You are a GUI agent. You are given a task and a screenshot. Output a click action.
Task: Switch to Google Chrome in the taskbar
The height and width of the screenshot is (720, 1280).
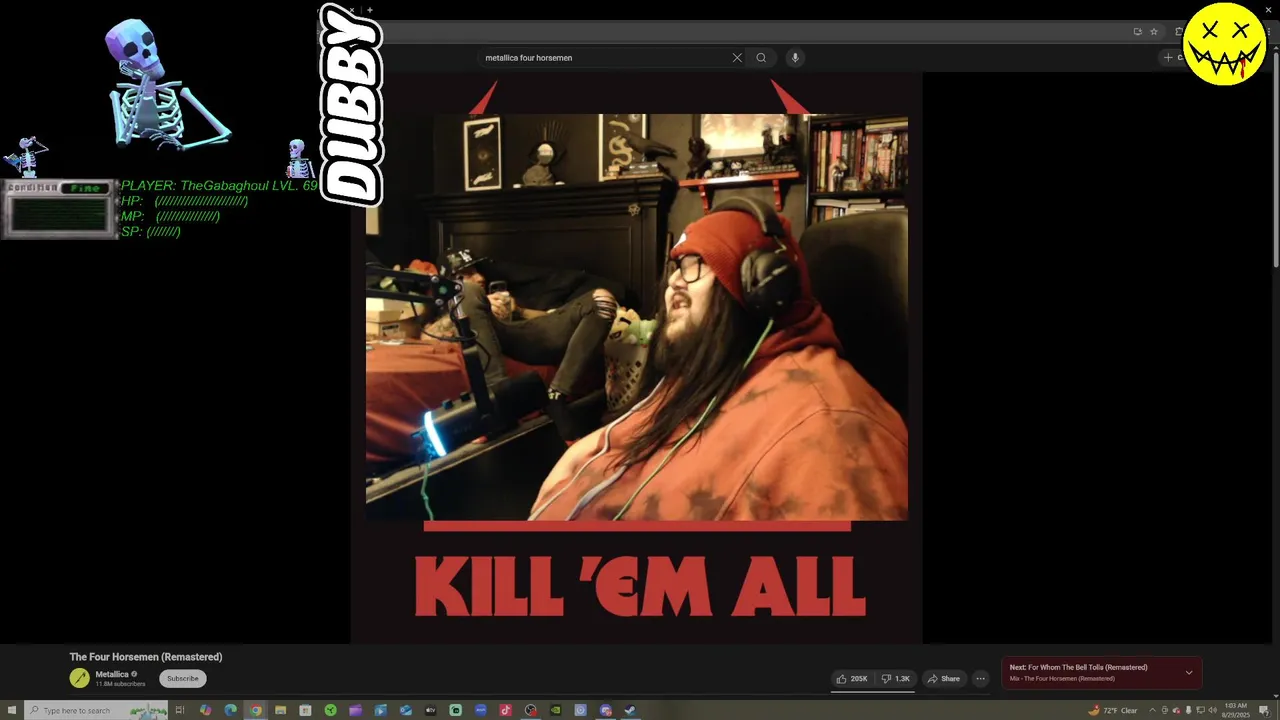point(255,710)
